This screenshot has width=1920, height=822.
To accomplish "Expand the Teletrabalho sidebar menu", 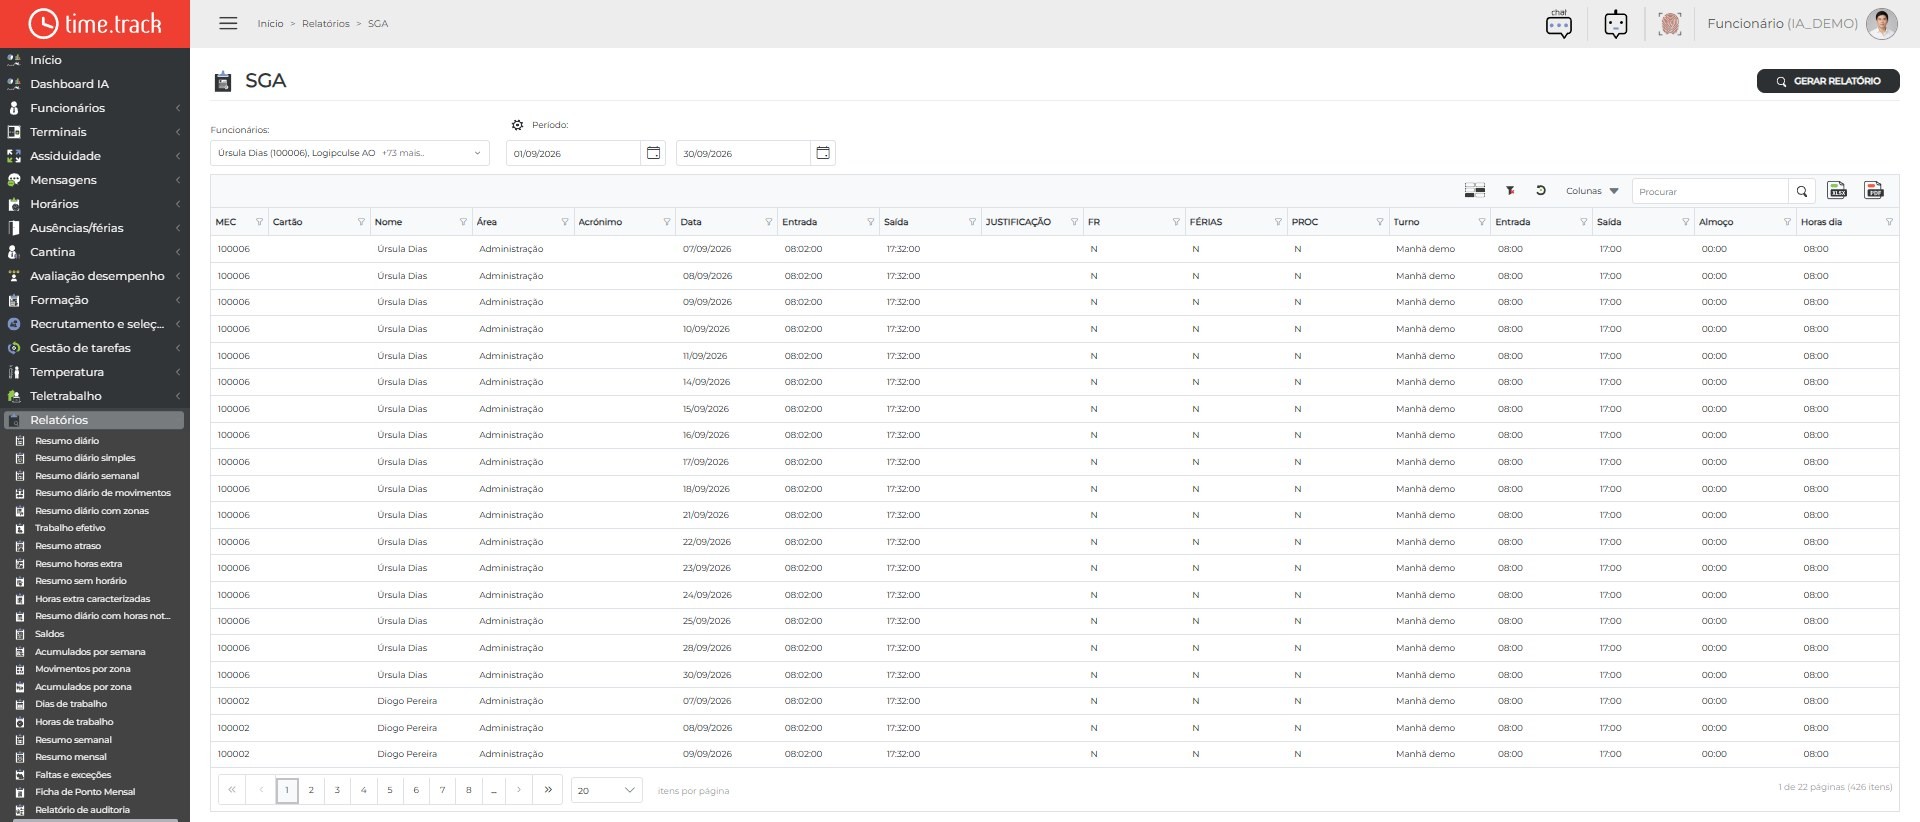I will click(x=95, y=396).
